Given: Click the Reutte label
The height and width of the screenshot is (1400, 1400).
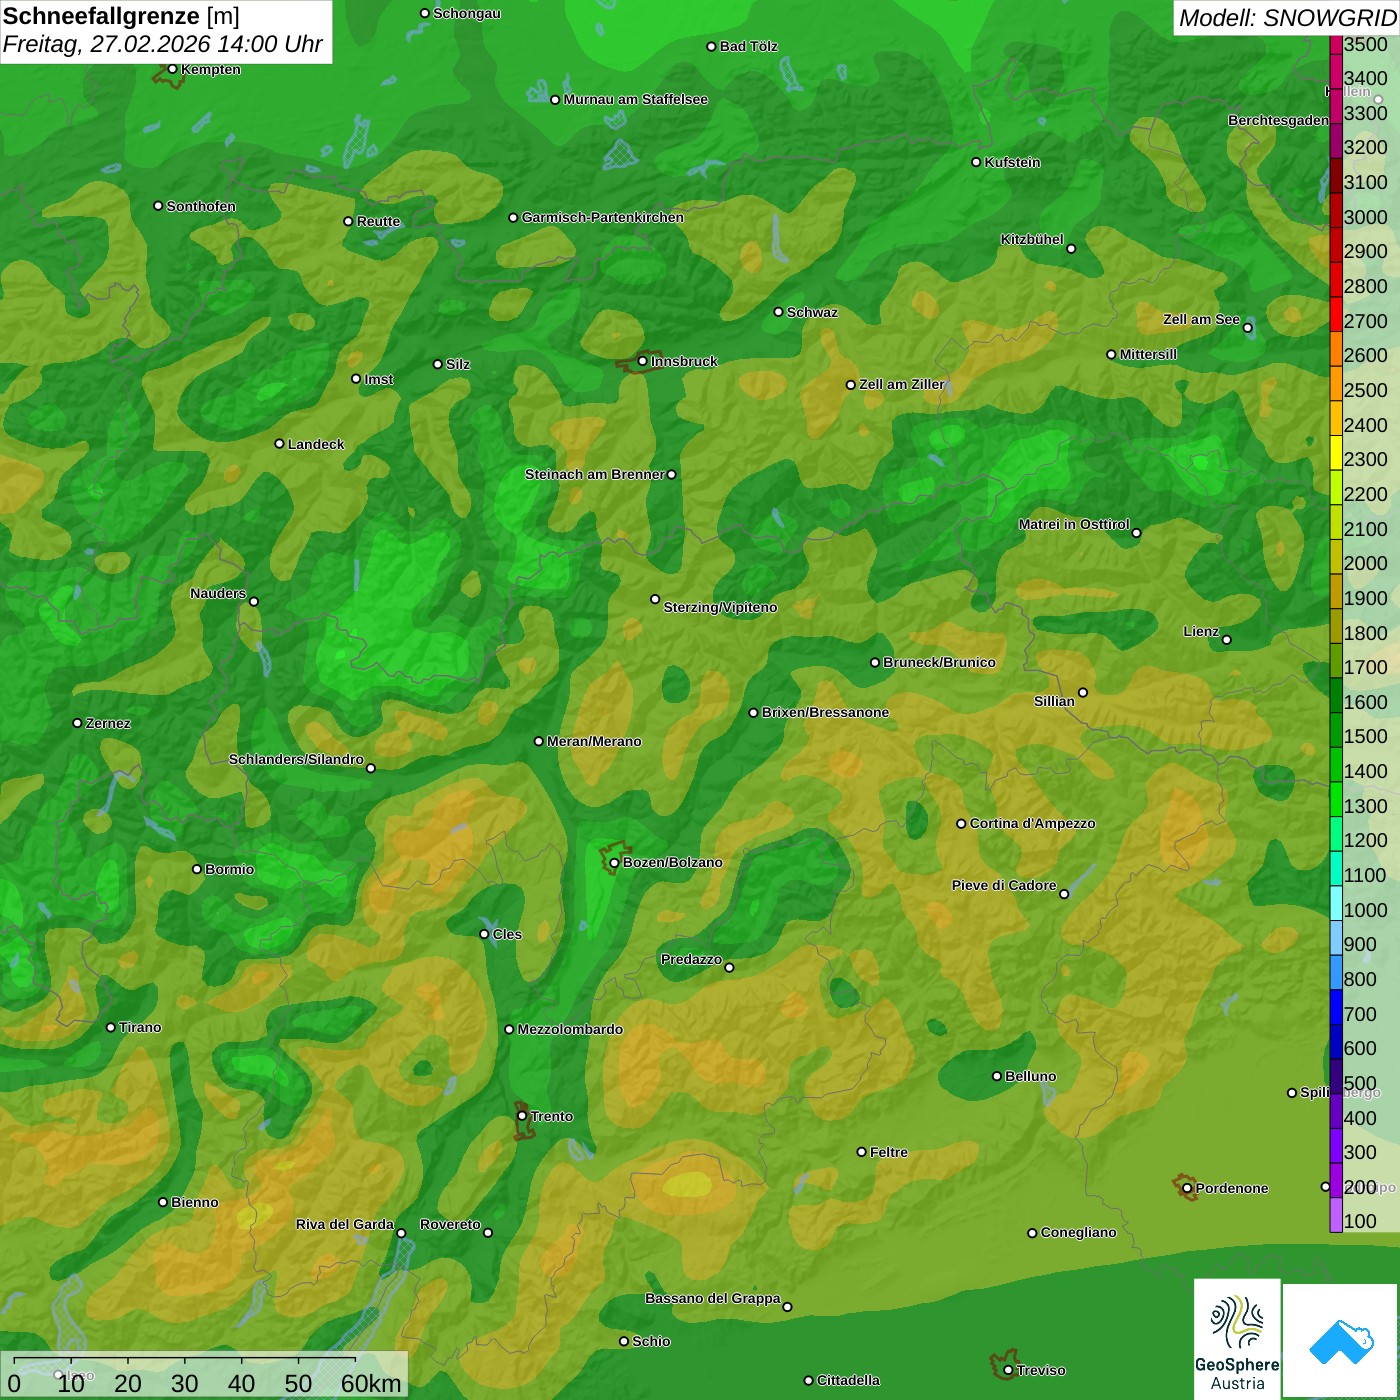Looking at the screenshot, I should (378, 221).
